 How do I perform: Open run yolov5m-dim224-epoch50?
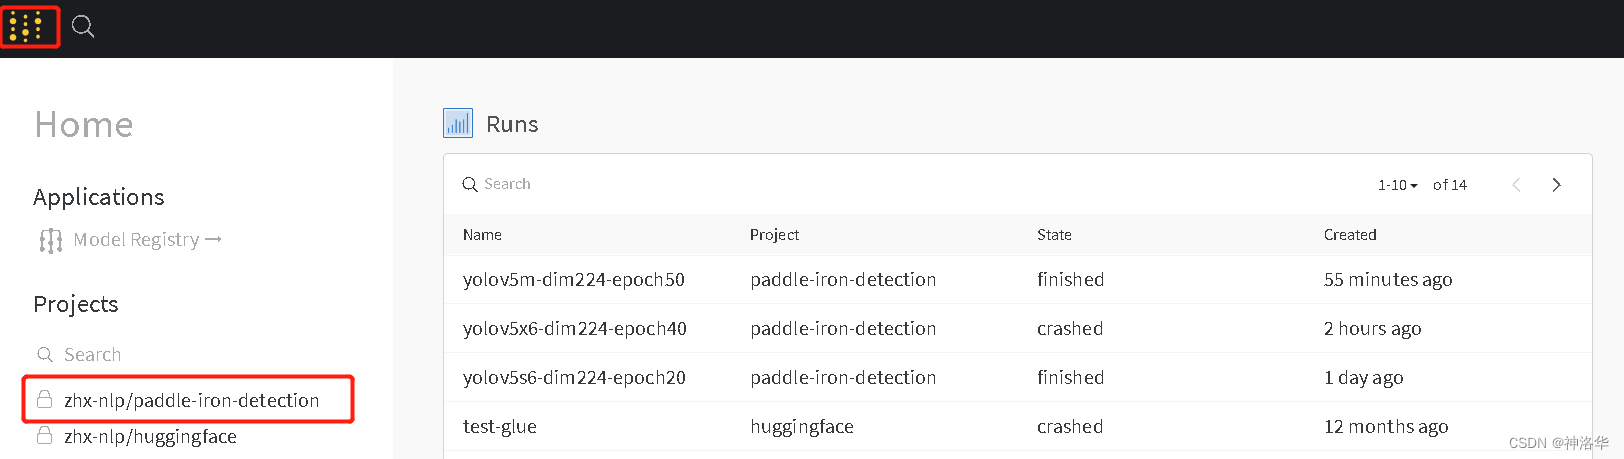573,280
